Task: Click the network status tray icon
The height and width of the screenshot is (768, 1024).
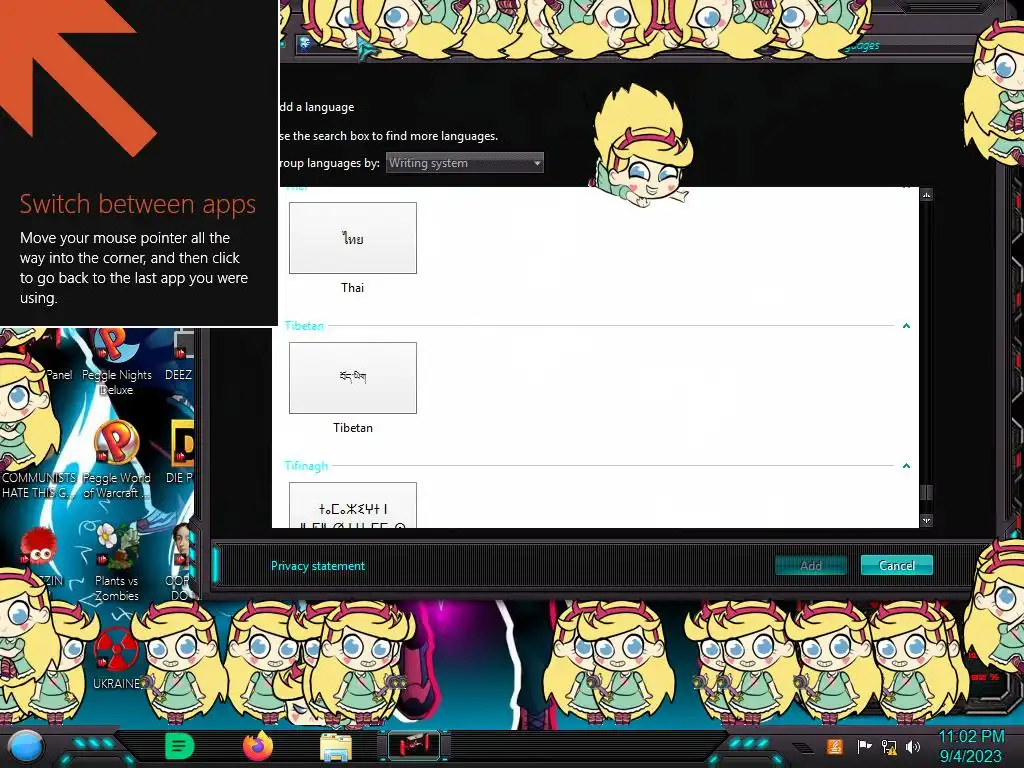Action: click(x=889, y=746)
